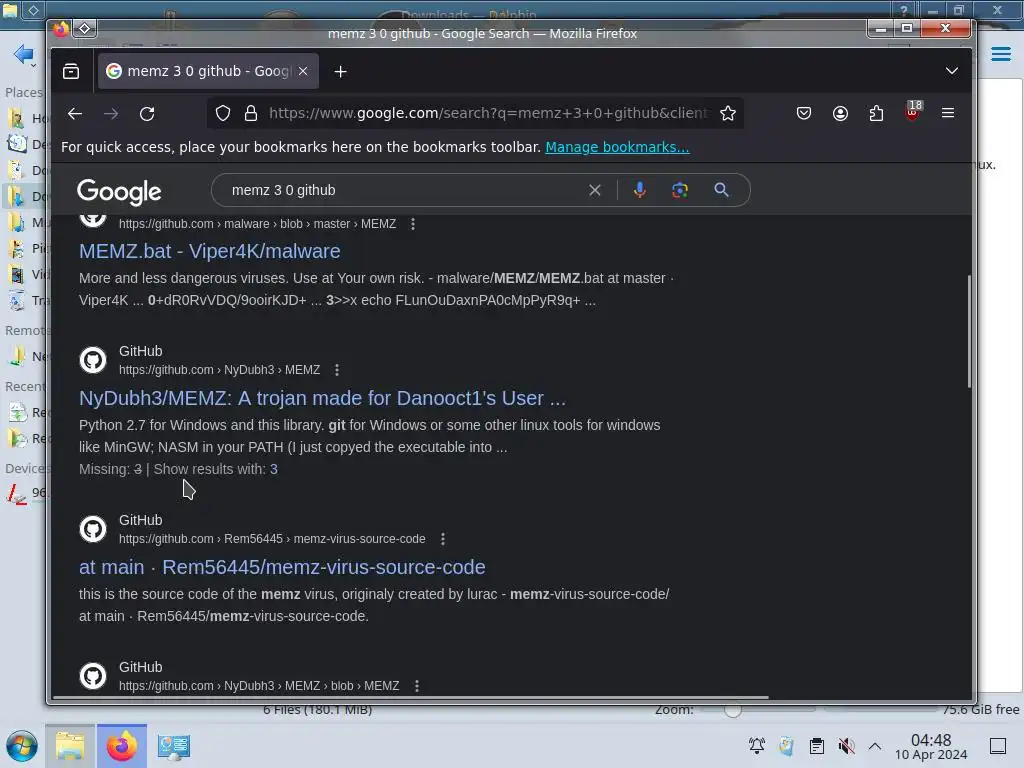The image size is (1024, 768).
Task: Open Firefox account icon
Action: click(x=840, y=114)
